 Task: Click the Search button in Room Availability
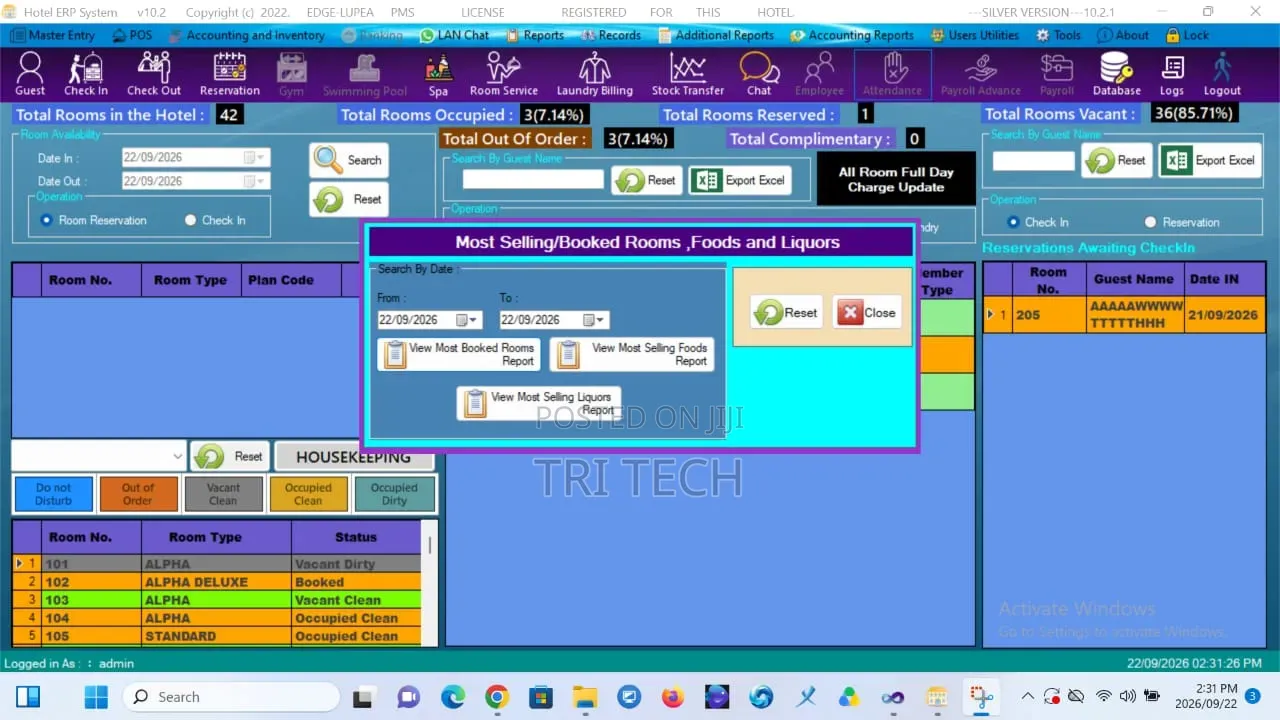pos(349,160)
